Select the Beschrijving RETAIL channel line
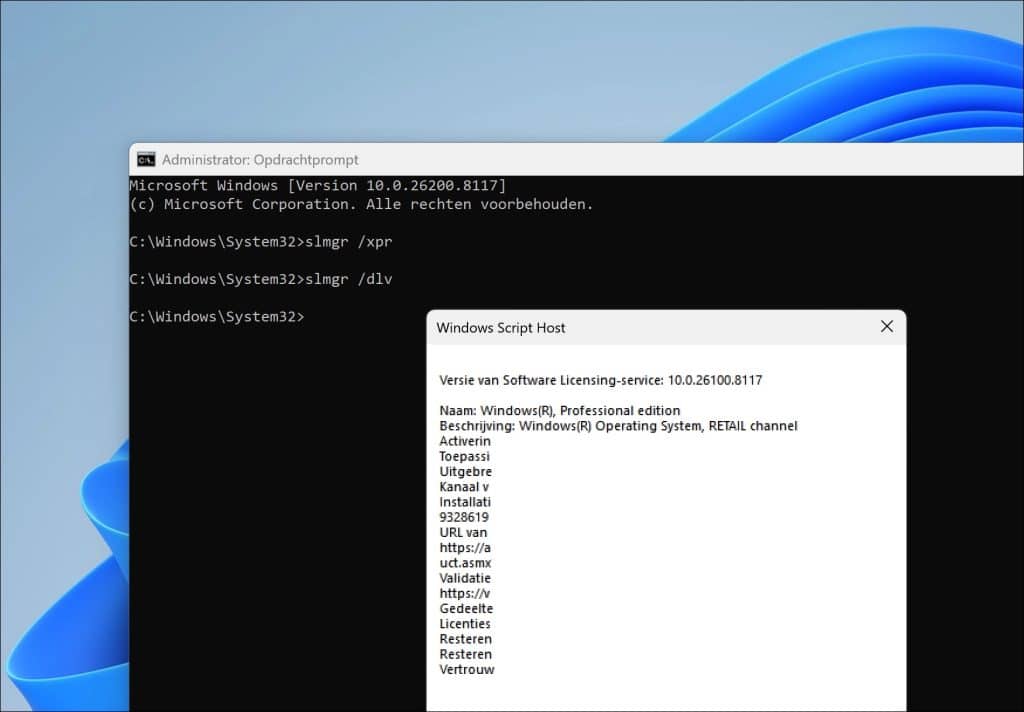The image size is (1024, 712). point(618,426)
